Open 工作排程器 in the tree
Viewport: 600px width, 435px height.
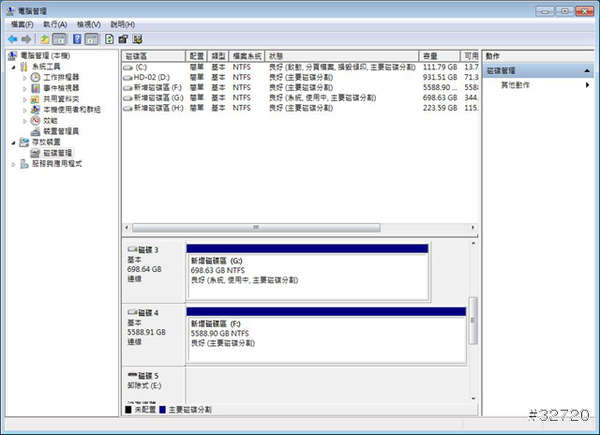click(62, 76)
